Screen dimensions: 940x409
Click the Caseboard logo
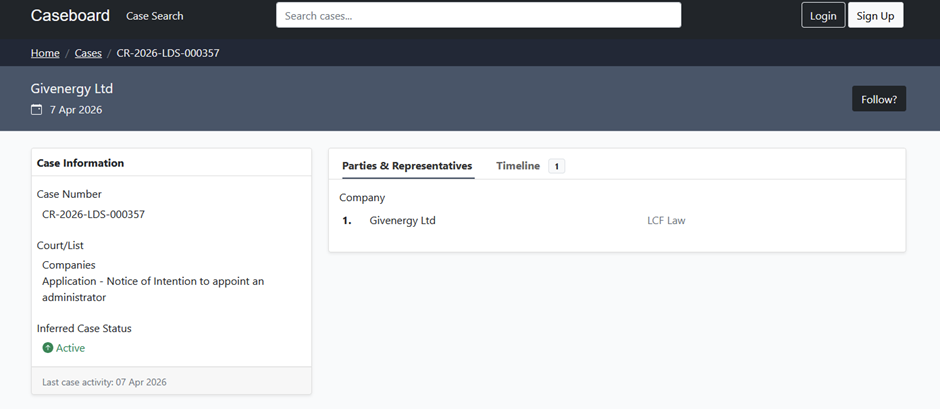tap(71, 16)
